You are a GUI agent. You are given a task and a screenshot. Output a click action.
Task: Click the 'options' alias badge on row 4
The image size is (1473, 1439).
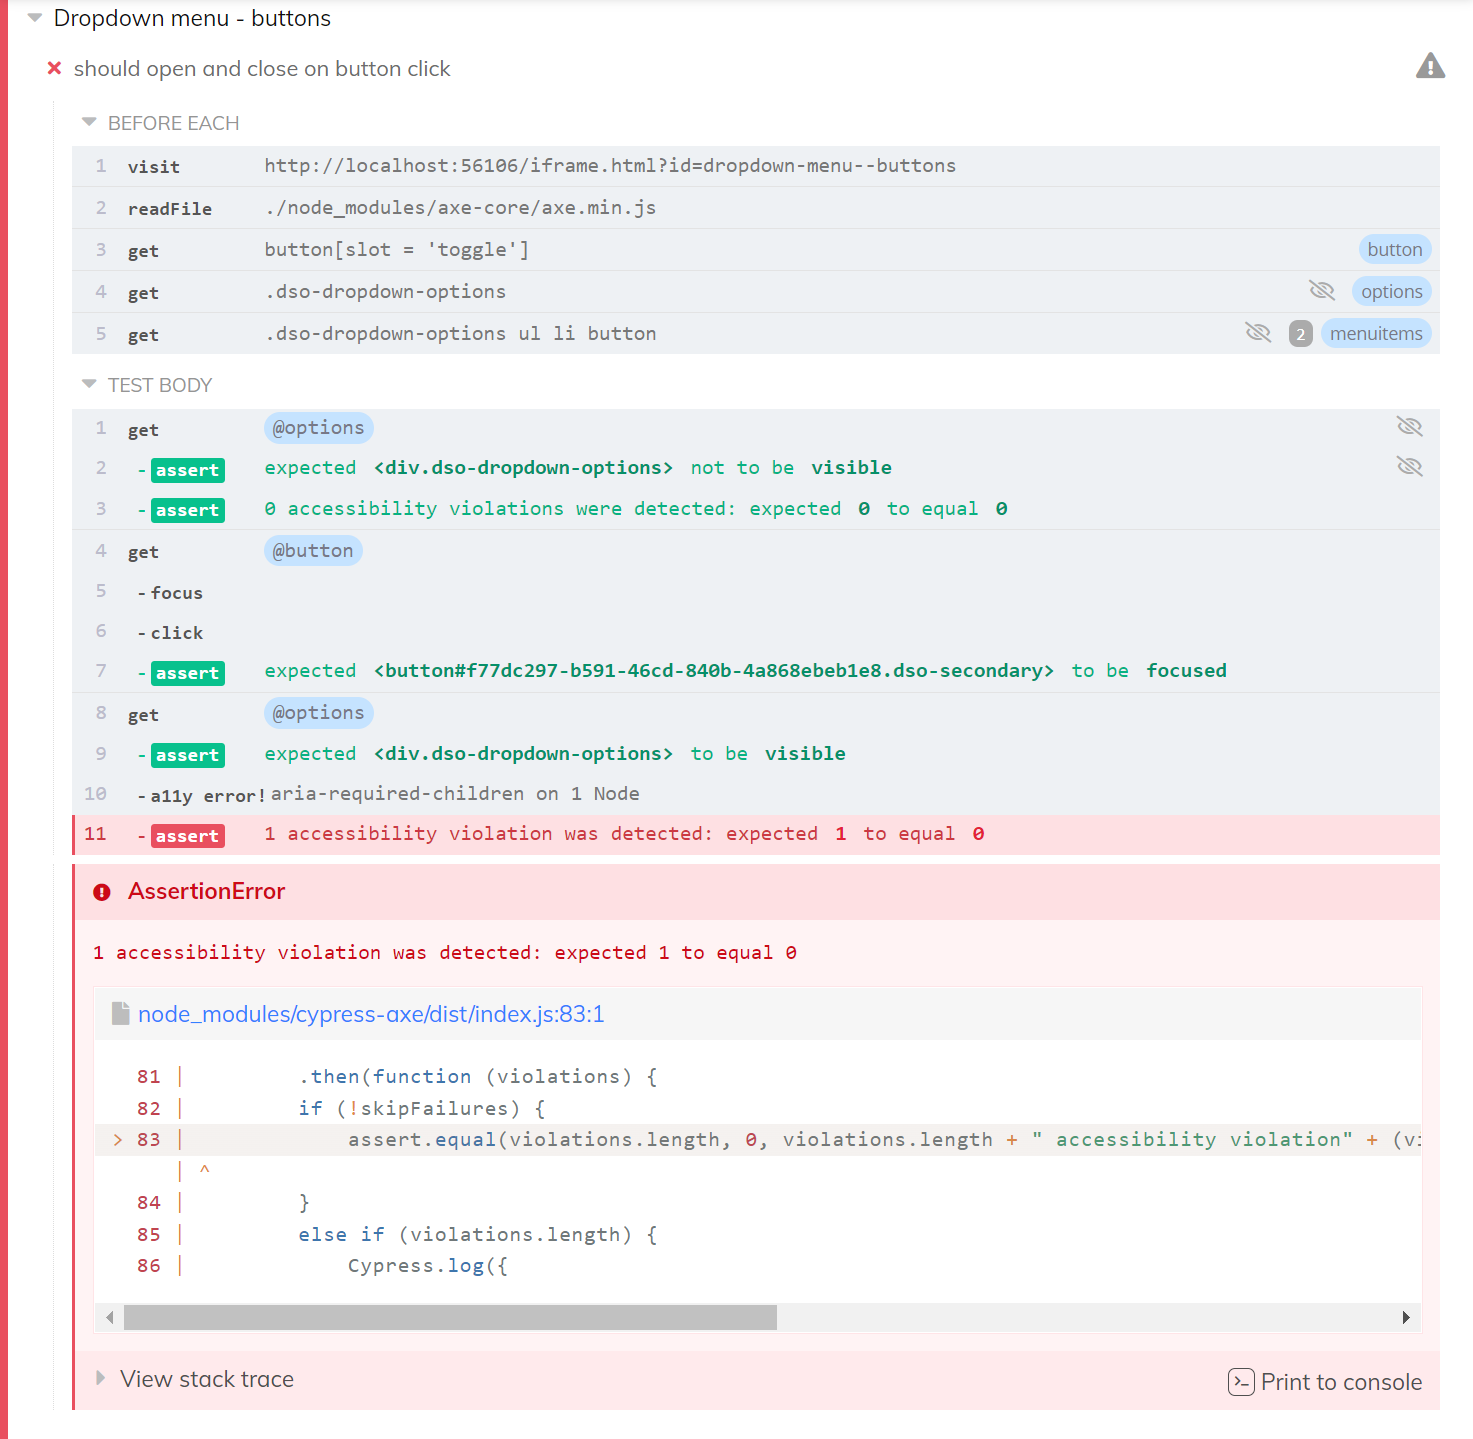click(x=1392, y=292)
